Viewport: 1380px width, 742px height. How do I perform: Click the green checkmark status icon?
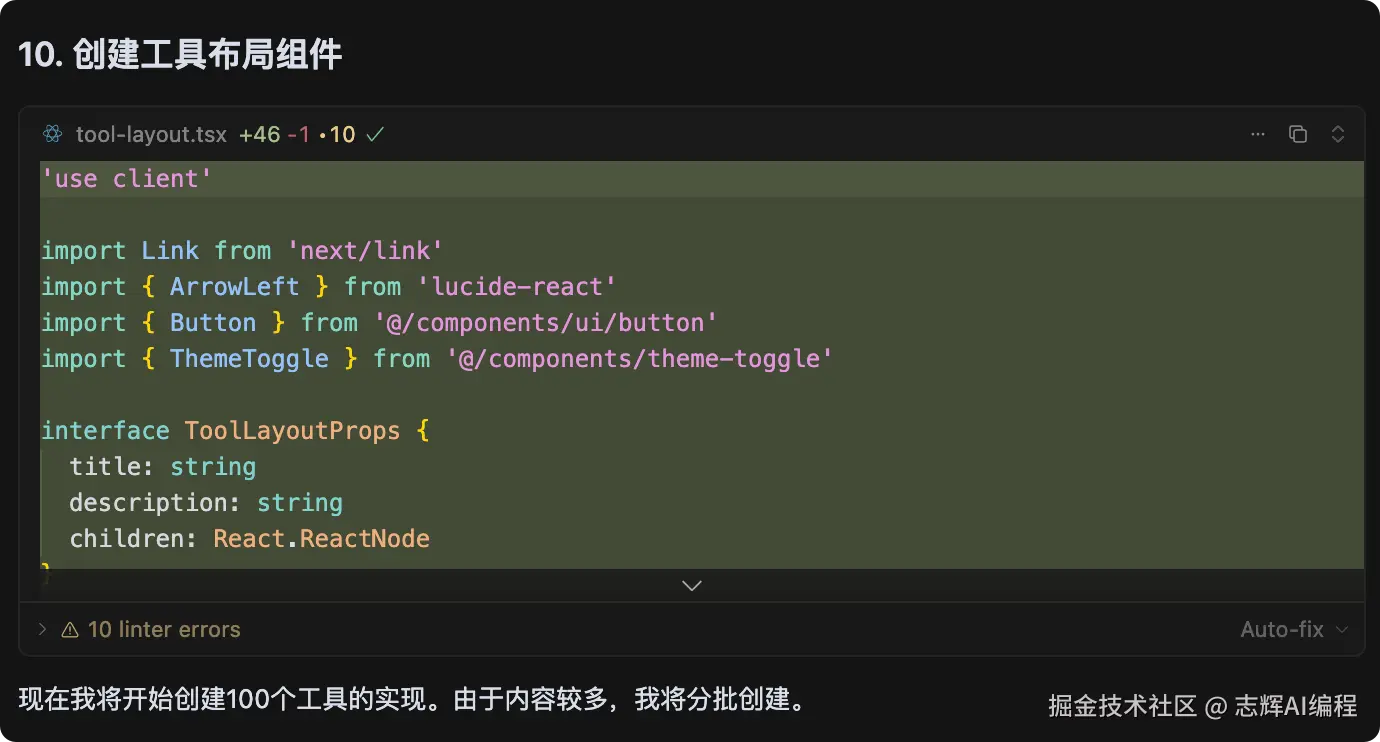[375, 134]
